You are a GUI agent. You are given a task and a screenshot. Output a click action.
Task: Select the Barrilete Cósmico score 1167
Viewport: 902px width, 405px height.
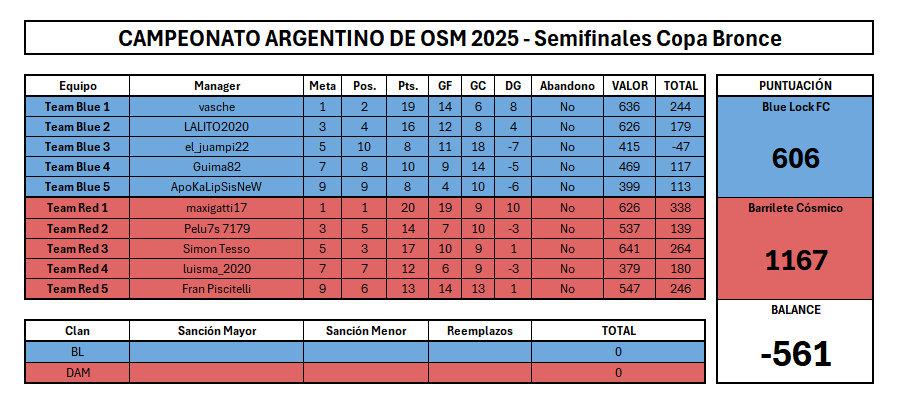795,260
